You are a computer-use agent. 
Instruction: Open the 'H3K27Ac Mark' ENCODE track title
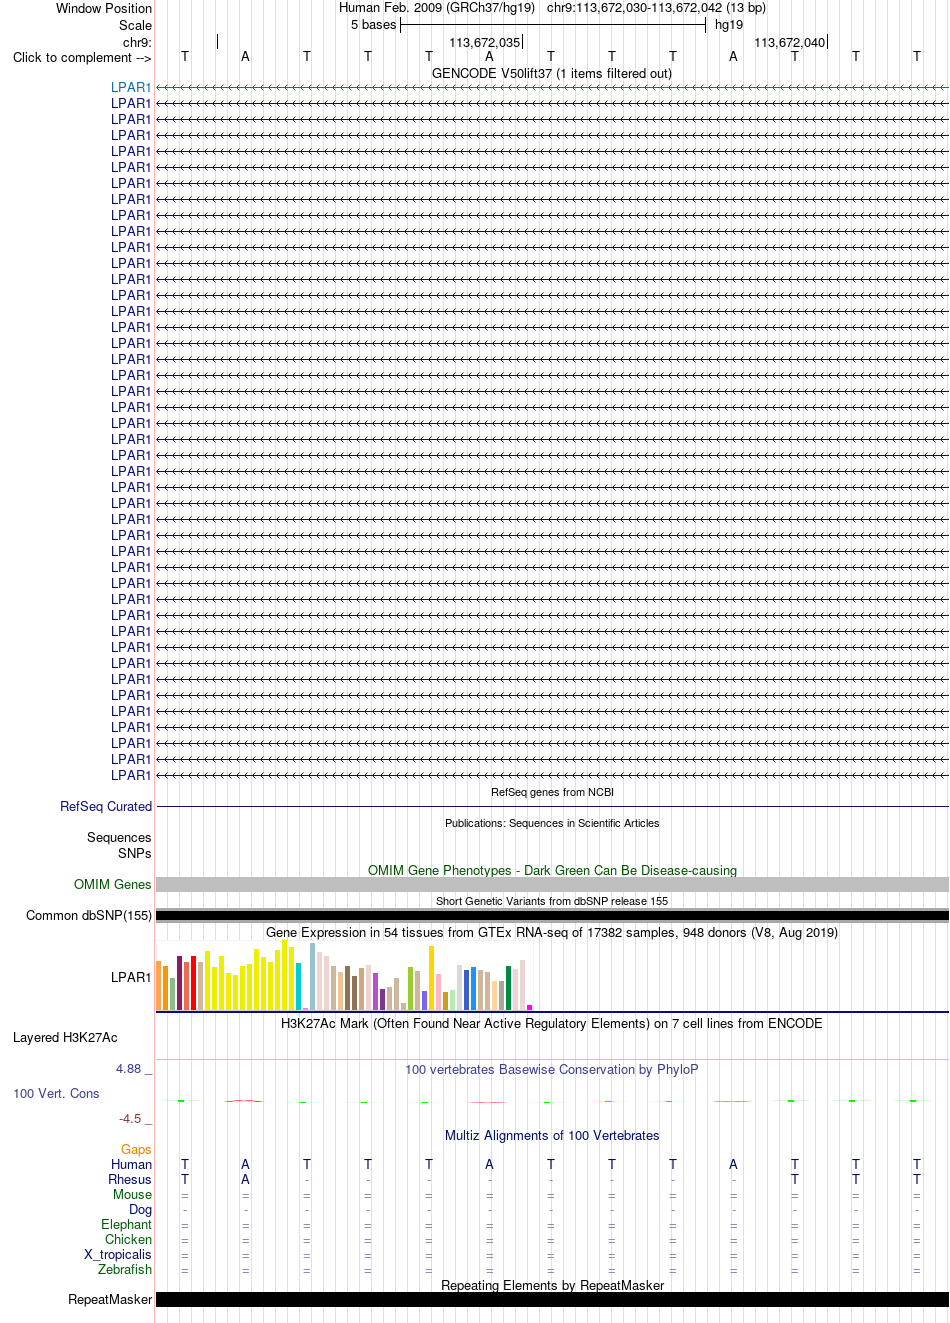552,1023
